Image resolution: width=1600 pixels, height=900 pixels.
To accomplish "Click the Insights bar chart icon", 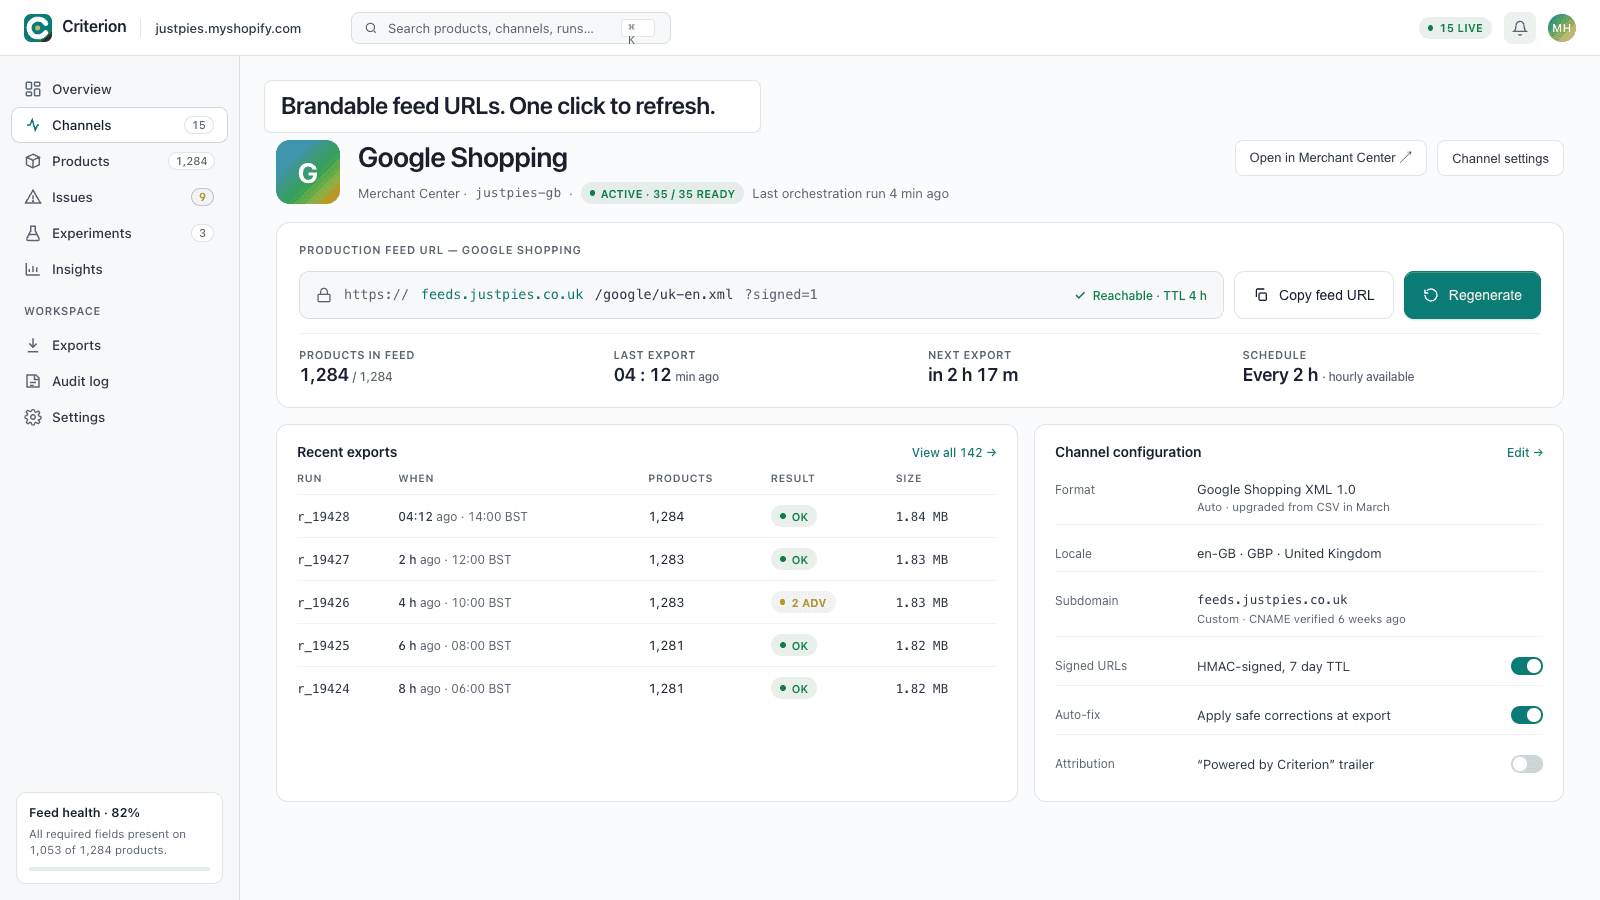I will pos(33,269).
